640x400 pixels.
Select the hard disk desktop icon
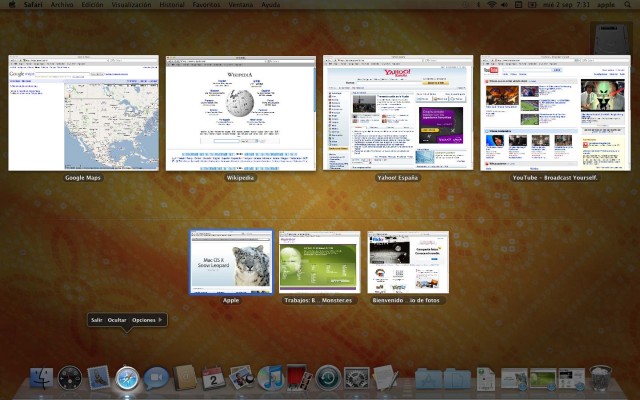coord(611,39)
